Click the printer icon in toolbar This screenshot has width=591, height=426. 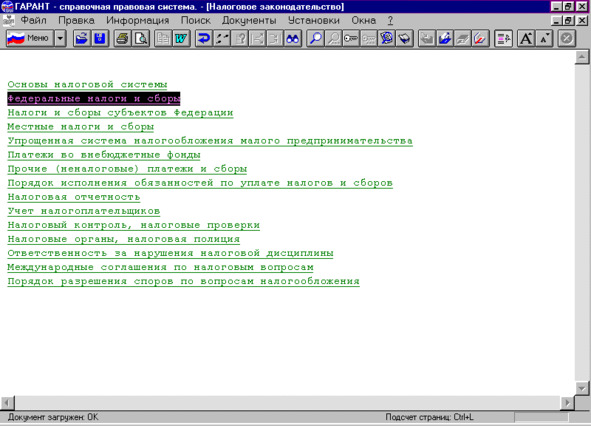[122, 38]
